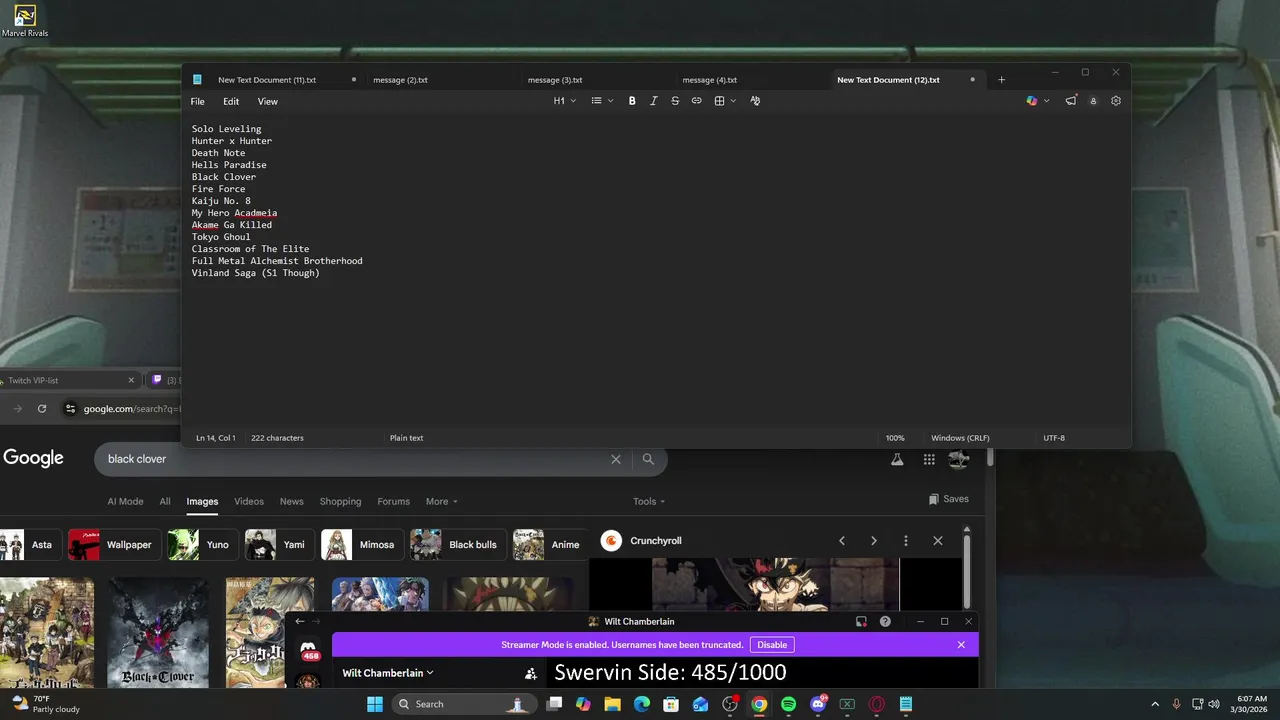Image resolution: width=1280 pixels, height=720 pixels.
Task: Insert a link using the Notepad toolbar
Action: click(697, 101)
